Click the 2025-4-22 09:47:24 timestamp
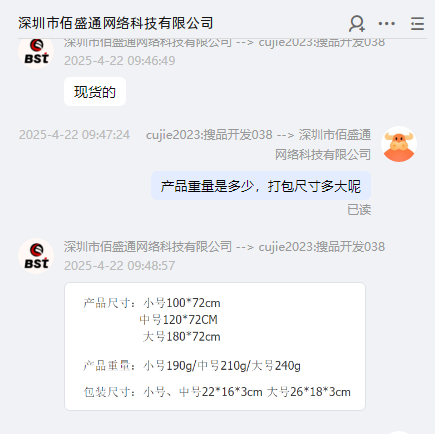The height and width of the screenshot is (434, 435). [x=74, y=135]
